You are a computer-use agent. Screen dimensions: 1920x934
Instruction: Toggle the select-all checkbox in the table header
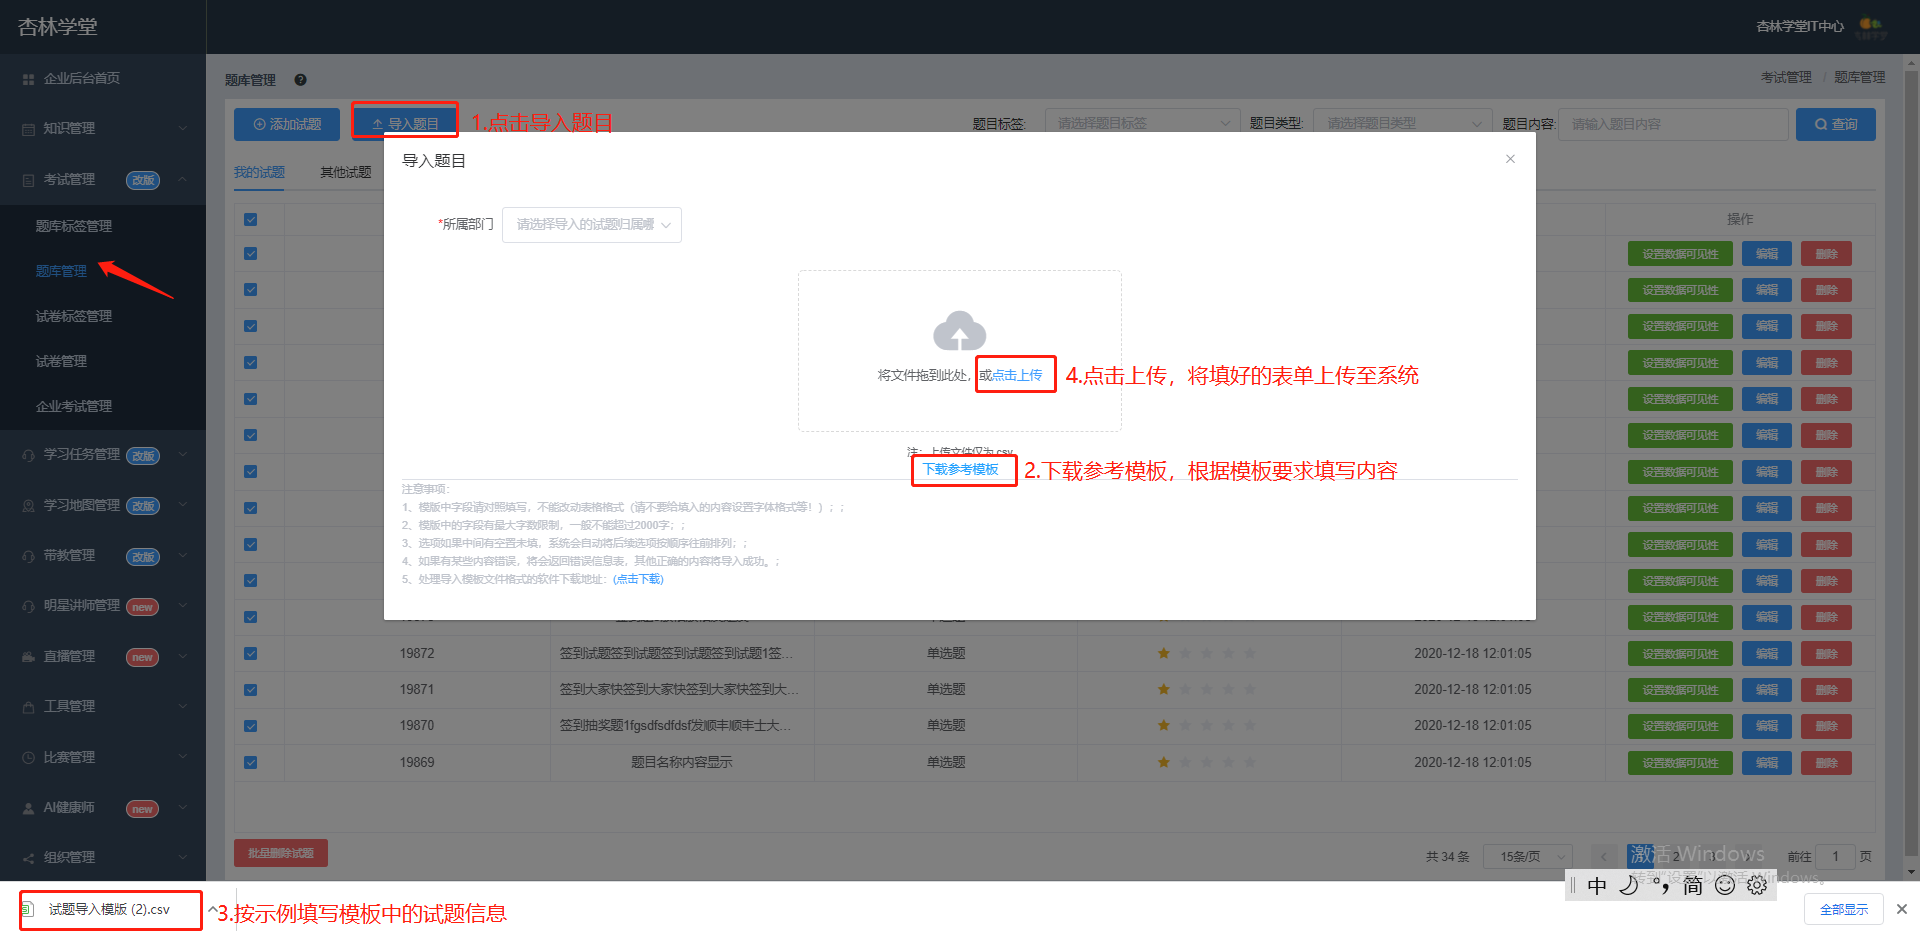pos(251,219)
